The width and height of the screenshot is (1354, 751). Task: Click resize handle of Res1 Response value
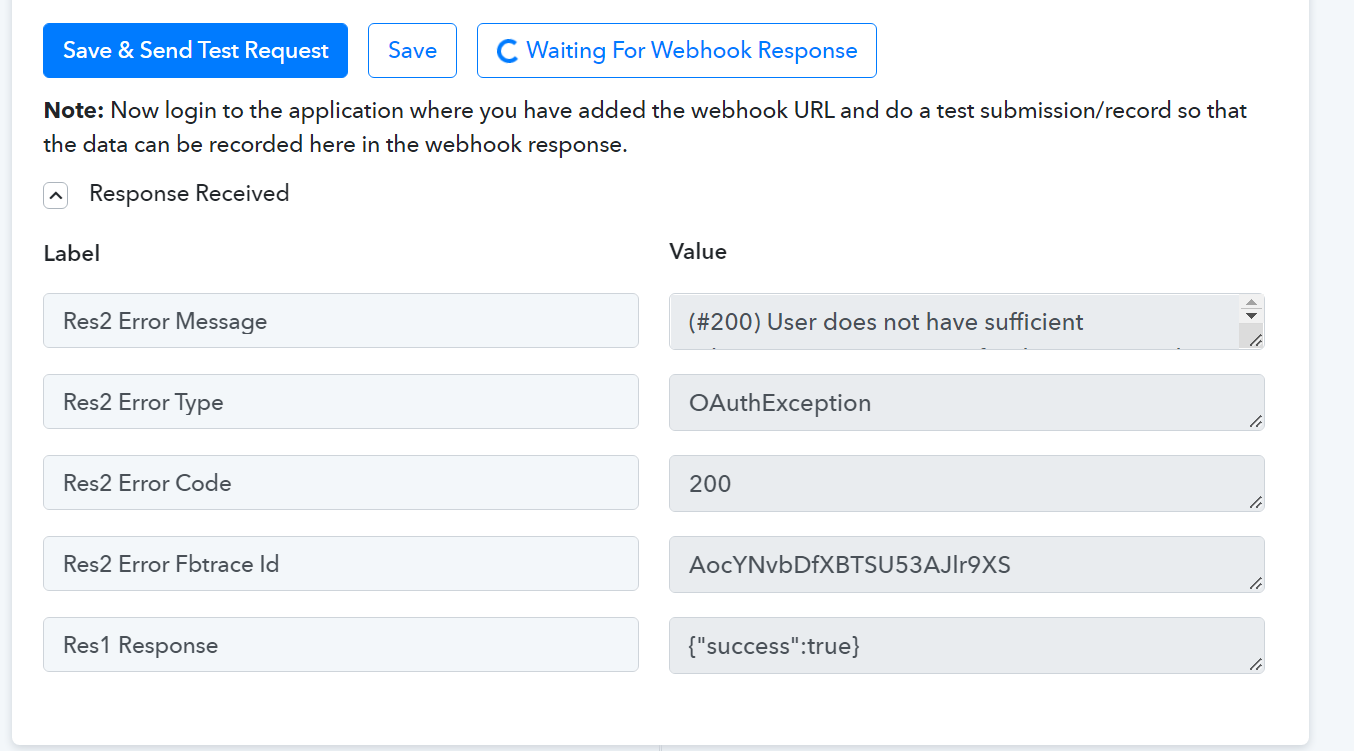tap(1255, 664)
